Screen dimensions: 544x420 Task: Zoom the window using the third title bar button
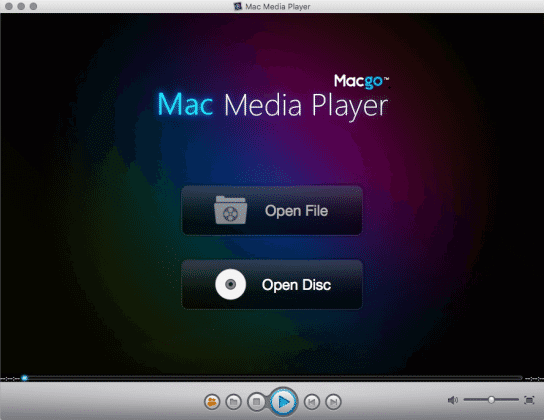pyautogui.click(x=33, y=6)
